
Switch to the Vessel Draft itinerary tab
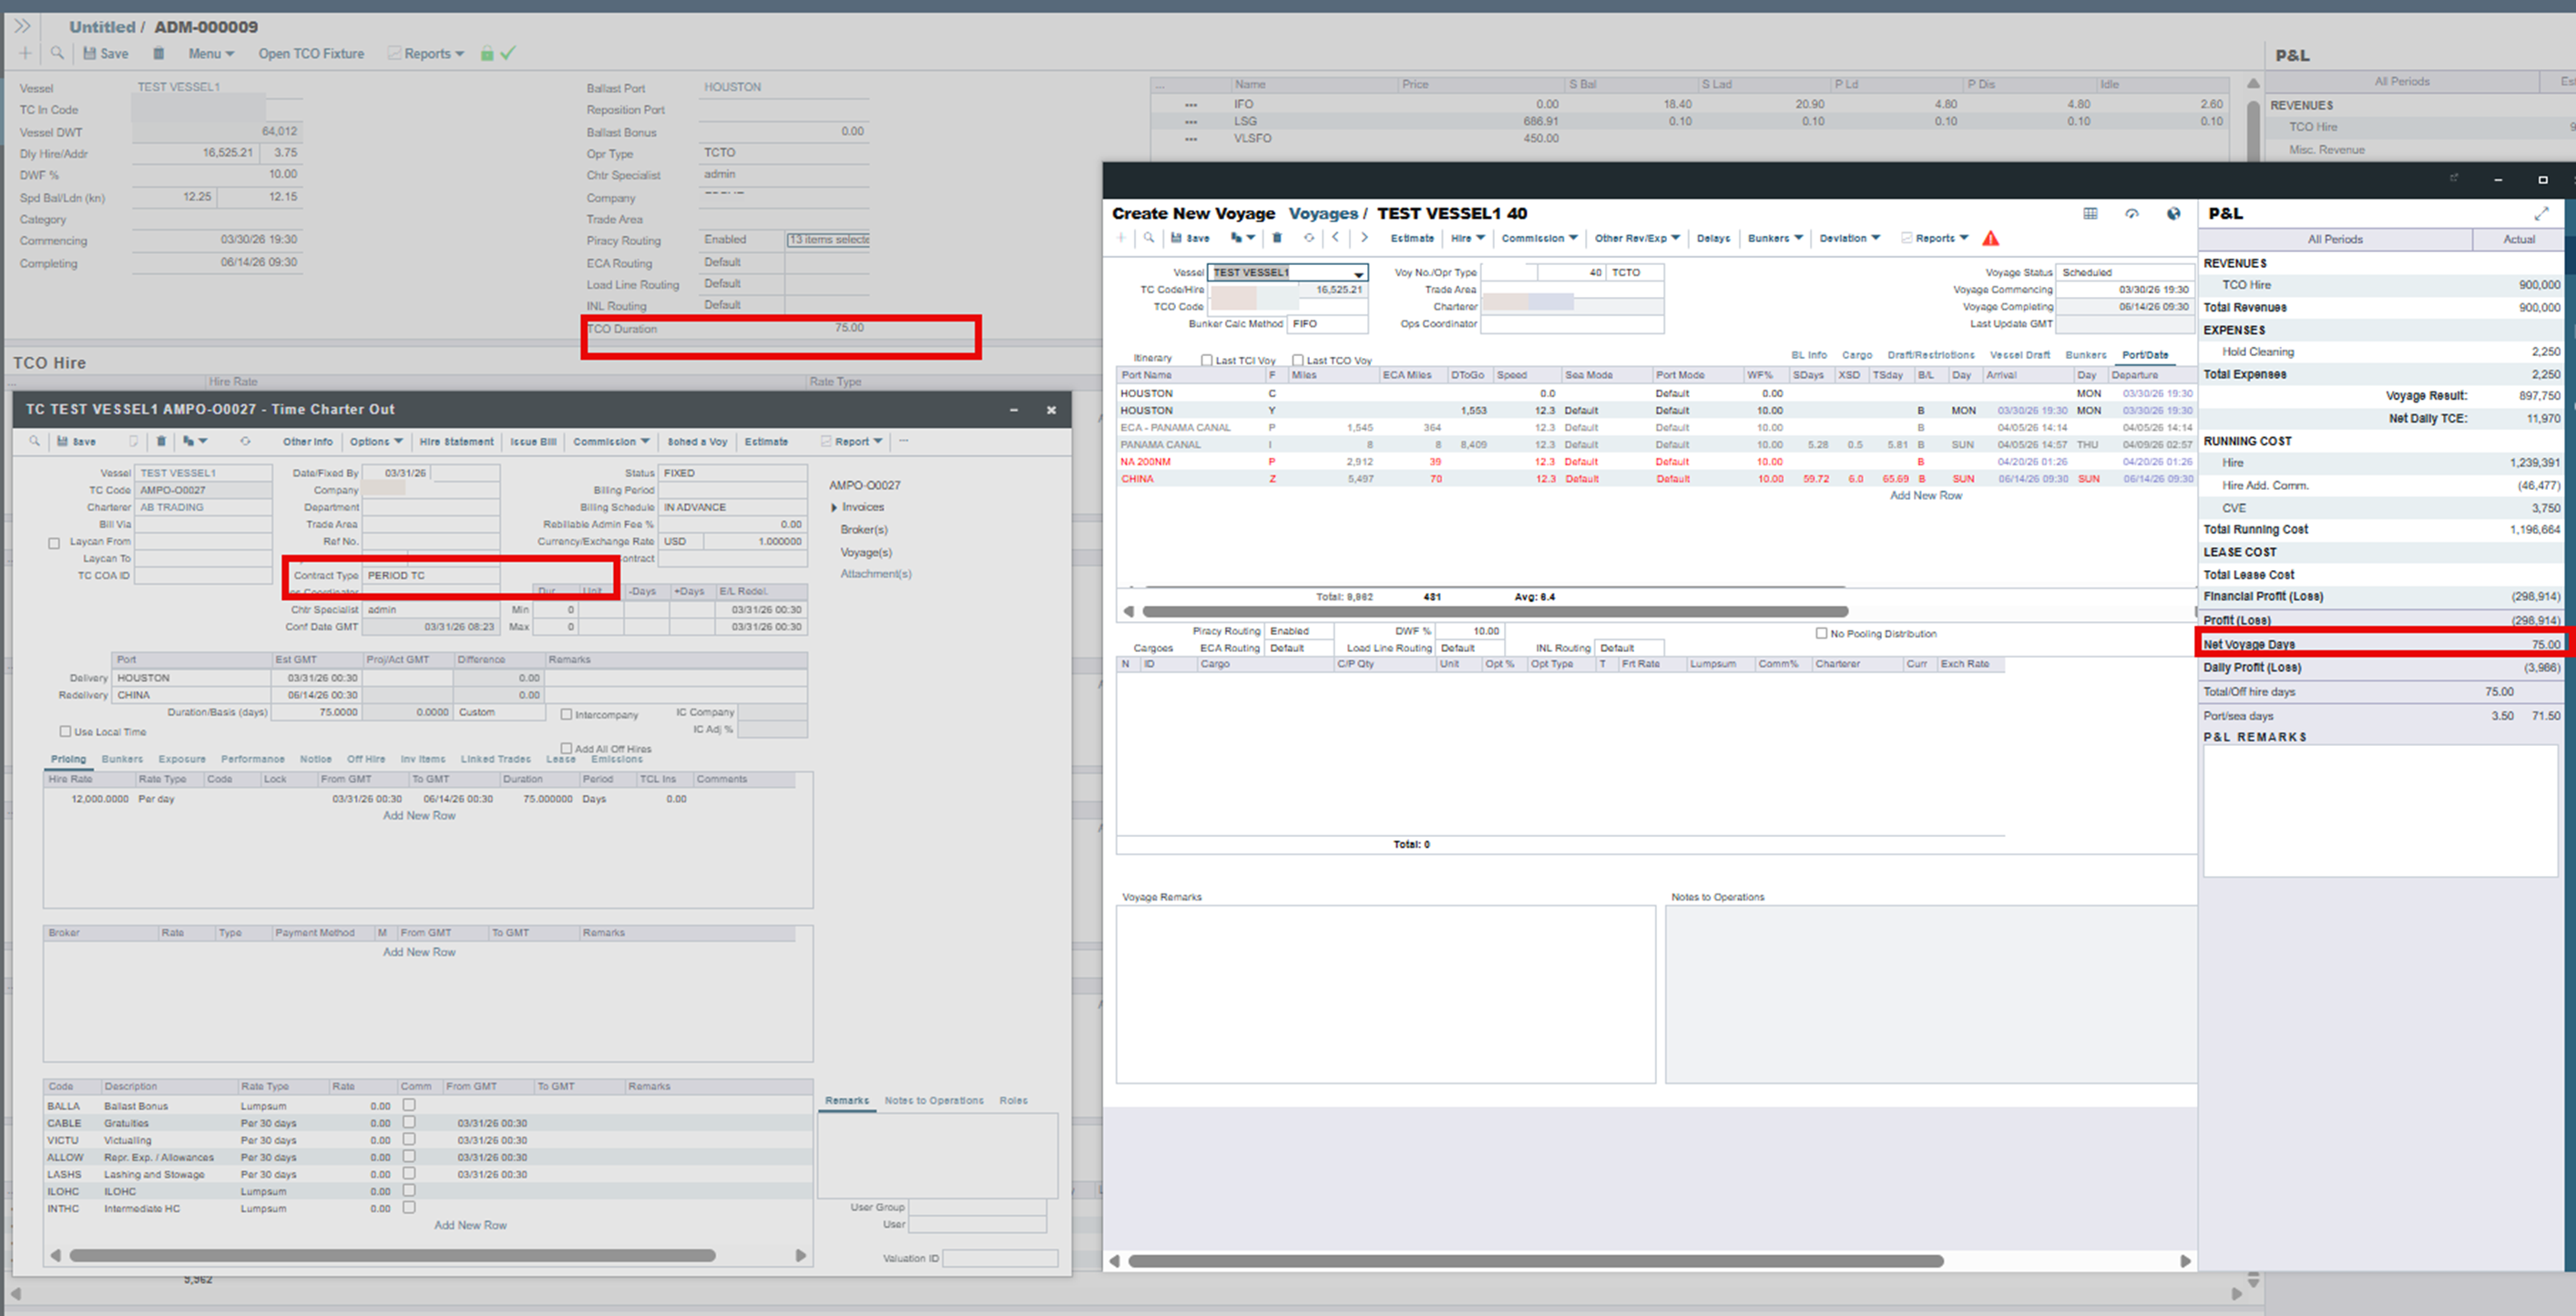point(2019,355)
